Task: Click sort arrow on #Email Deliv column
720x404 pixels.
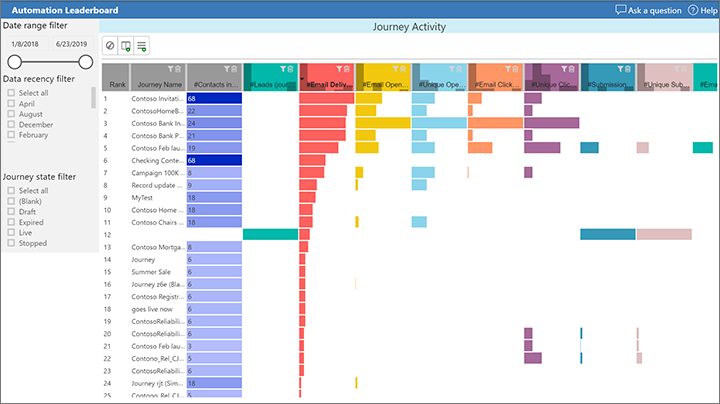Action: coord(302,79)
